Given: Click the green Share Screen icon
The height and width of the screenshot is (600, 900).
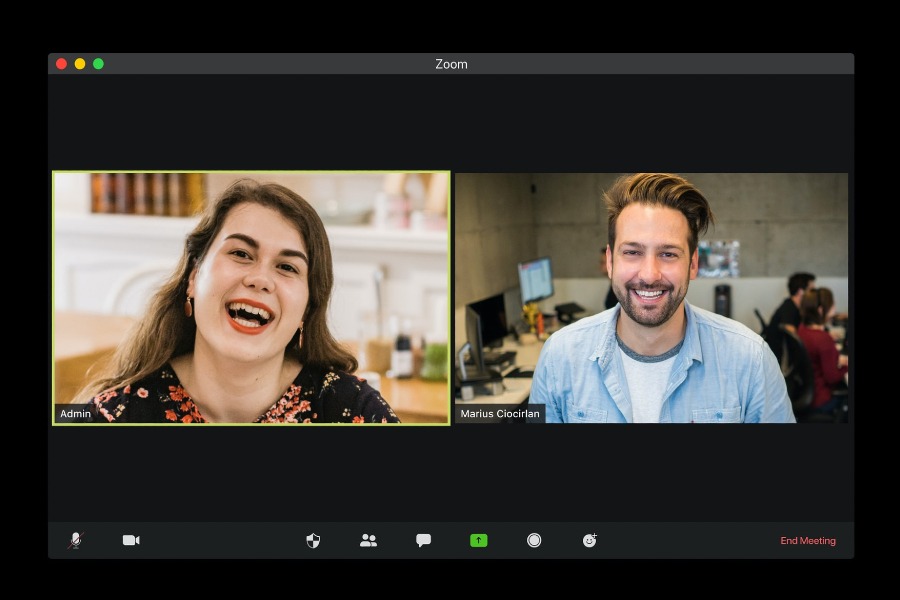Looking at the screenshot, I should click(x=479, y=540).
